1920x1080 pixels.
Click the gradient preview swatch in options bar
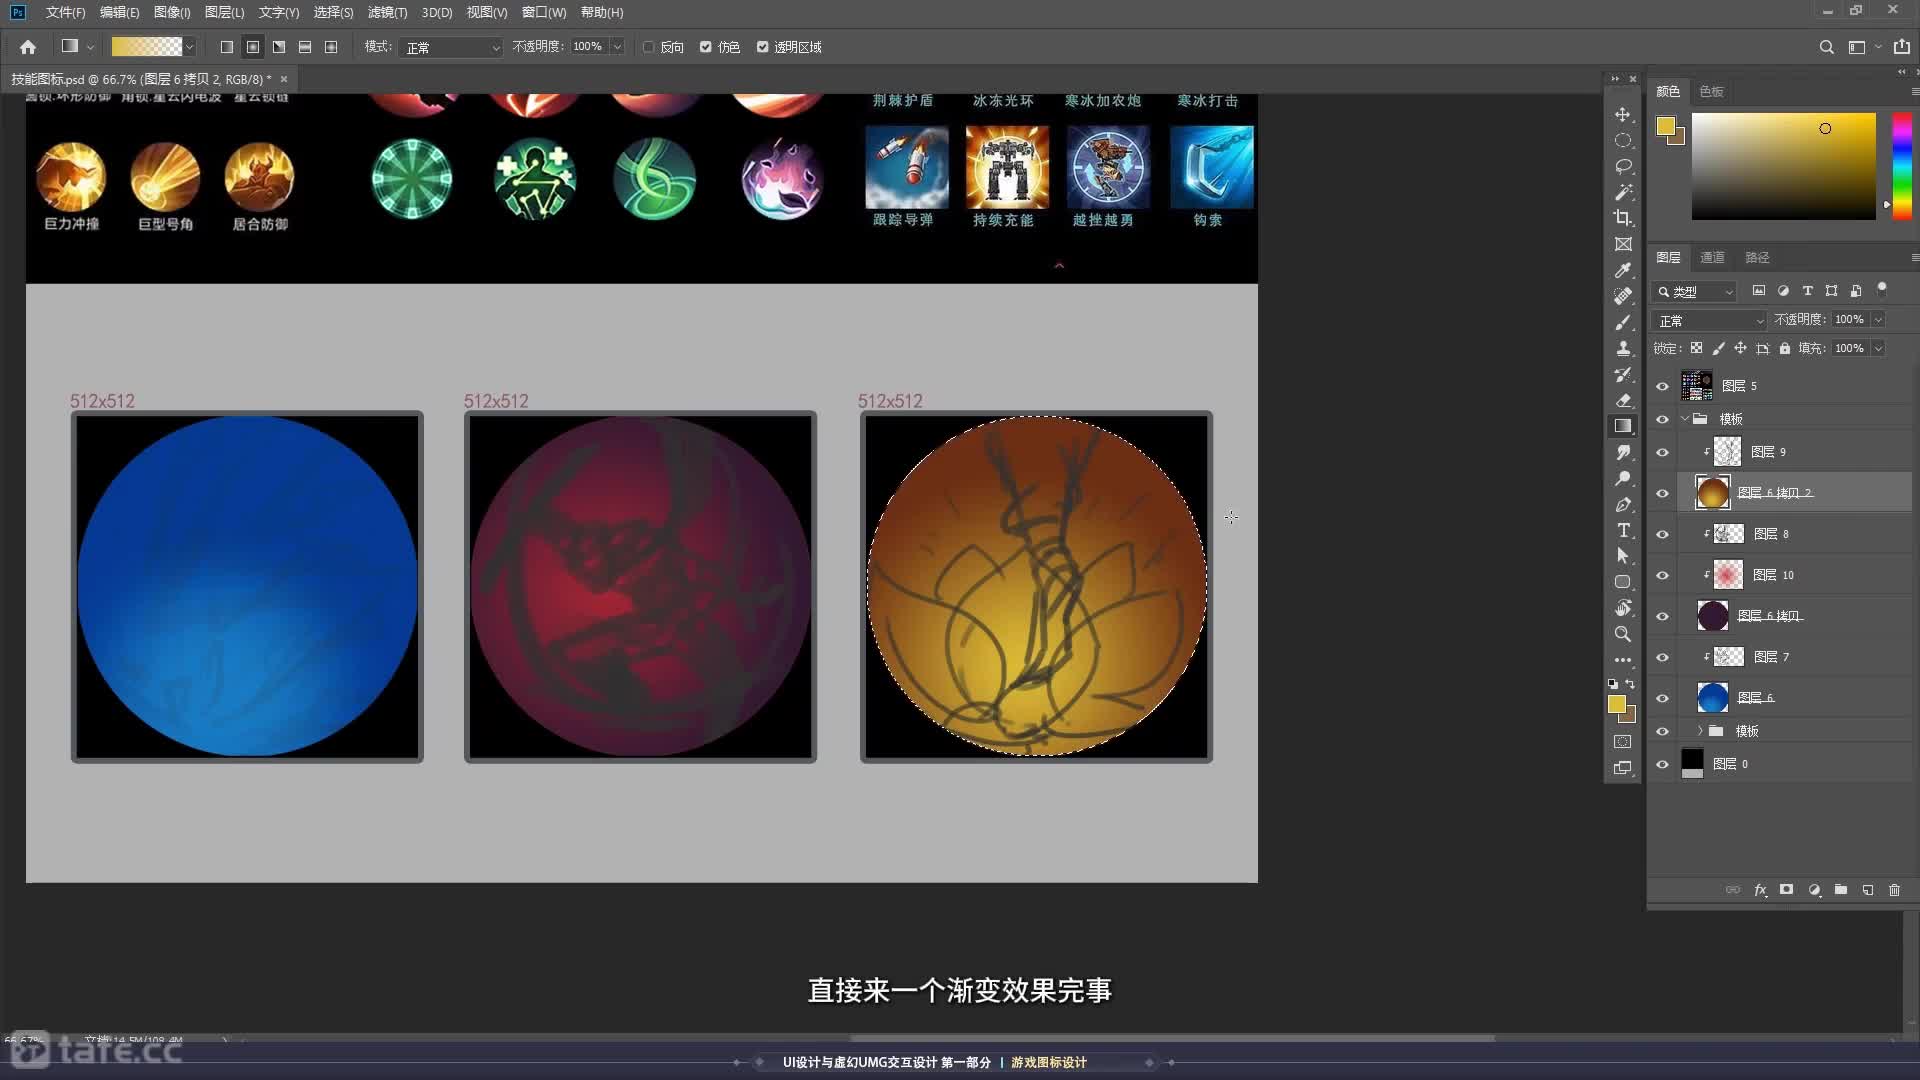[x=147, y=47]
